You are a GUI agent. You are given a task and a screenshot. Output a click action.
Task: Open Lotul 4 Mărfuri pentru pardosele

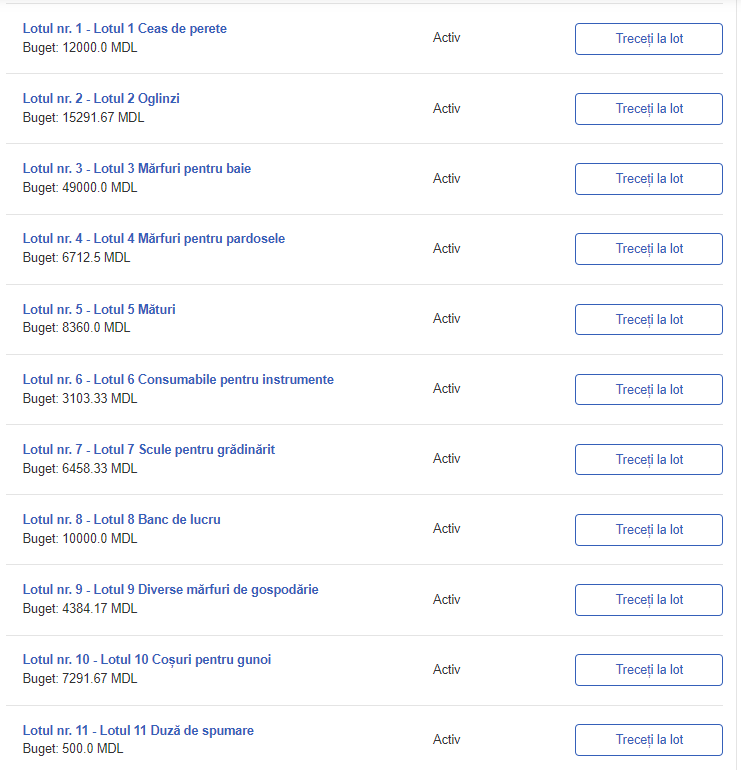point(154,239)
